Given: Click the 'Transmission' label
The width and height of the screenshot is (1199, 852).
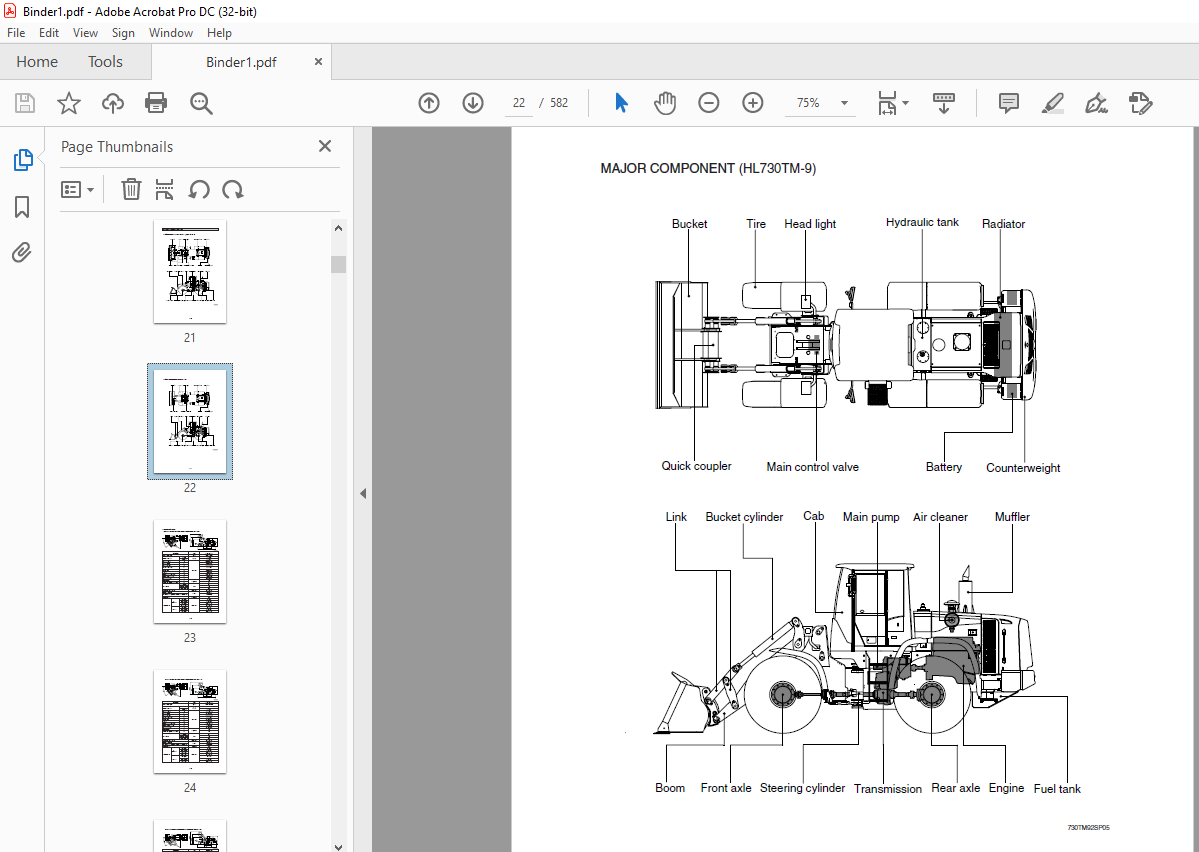Looking at the screenshot, I should pyautogui.click(x=888, y=789).
